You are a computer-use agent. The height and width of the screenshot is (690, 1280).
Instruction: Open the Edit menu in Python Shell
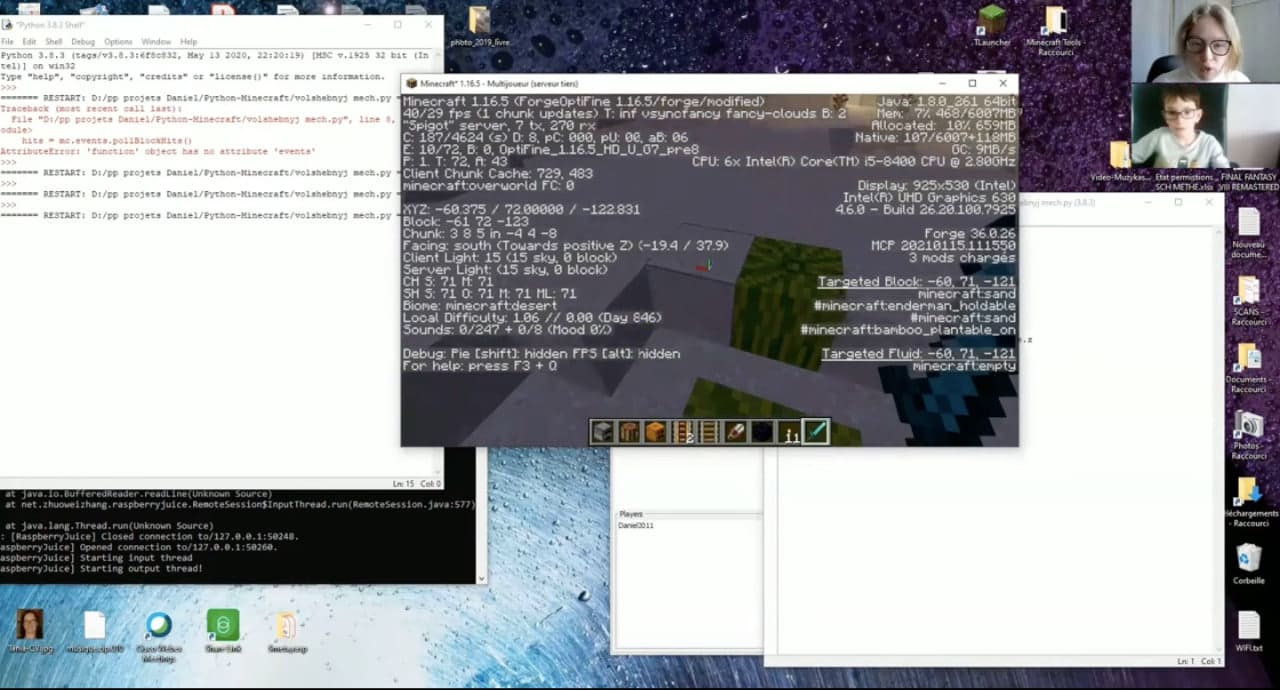pyautogui.click(x=29, y=42)
